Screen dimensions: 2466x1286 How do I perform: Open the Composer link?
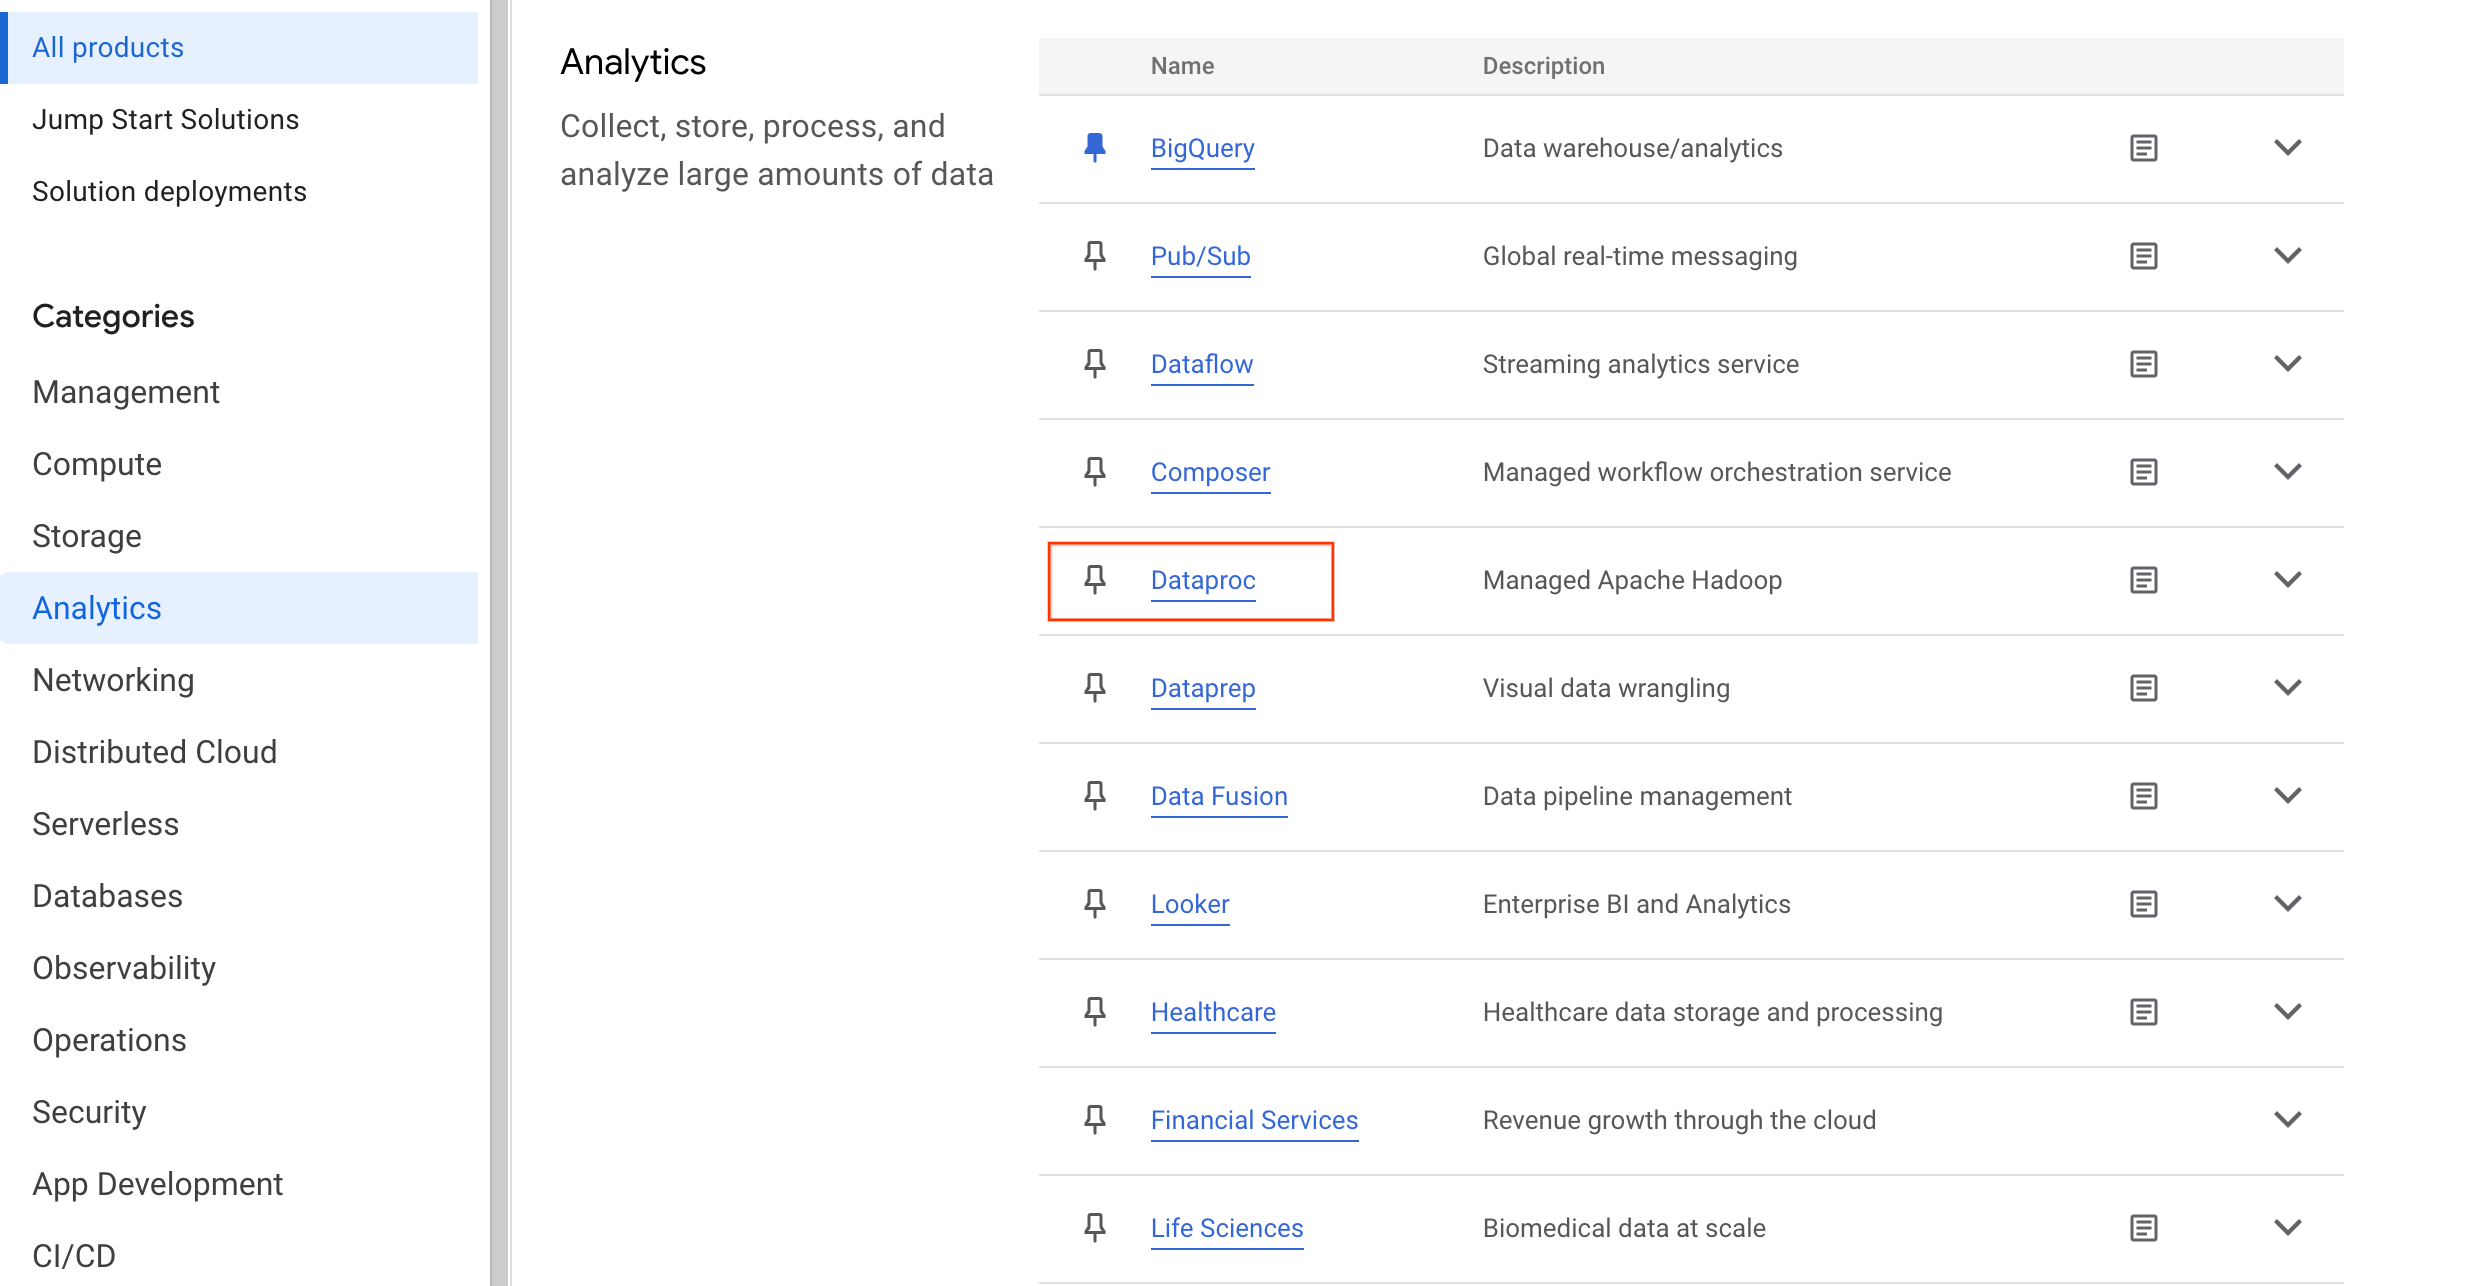click(1210, 472)
